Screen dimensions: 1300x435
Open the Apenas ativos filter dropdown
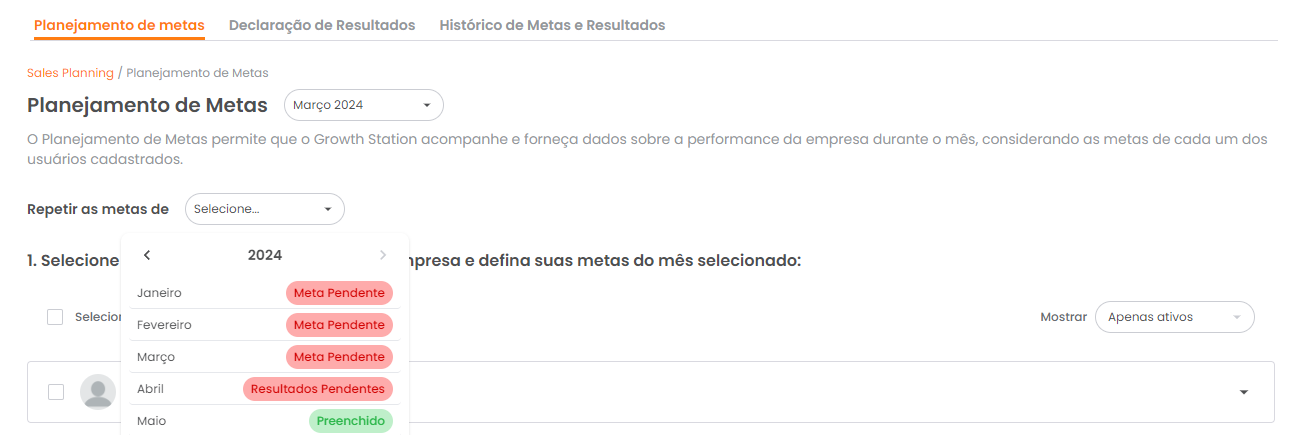pos(1174,317)
